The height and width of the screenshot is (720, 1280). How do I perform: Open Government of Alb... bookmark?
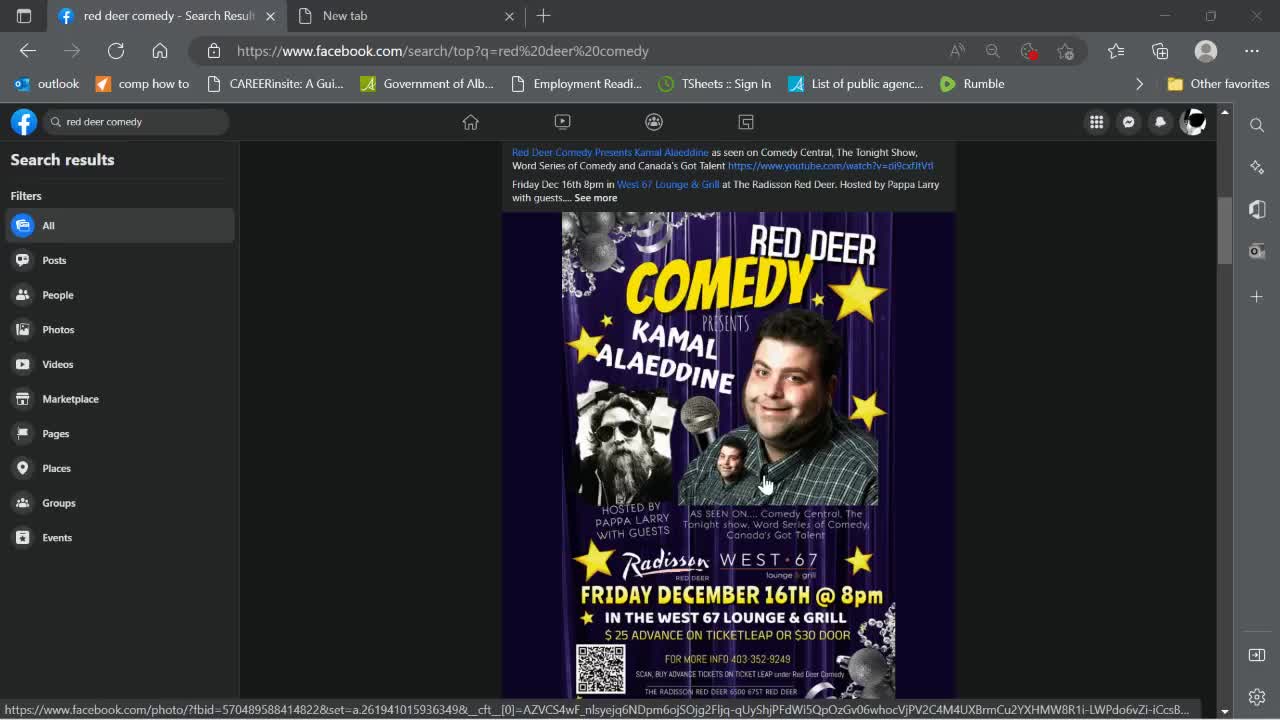[x=427, y=84]
